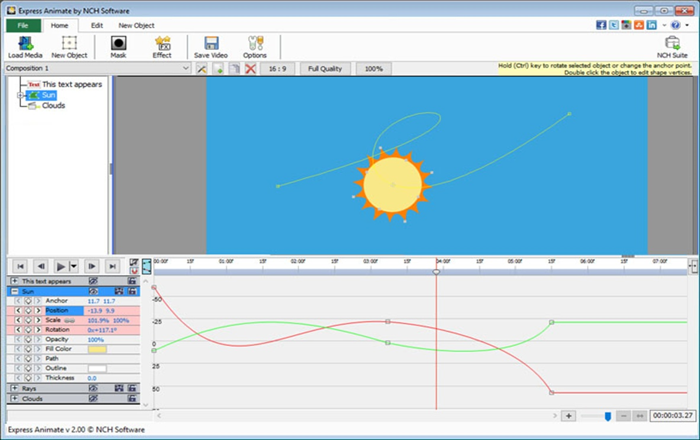This screenshot has width=700, height=440.
Task: Click the Scale proportion link icon
Action: 69,320
